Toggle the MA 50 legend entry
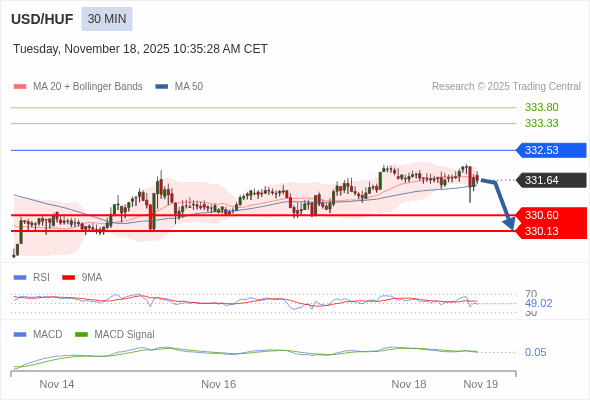The width and height of the screenshot is (590, 400). click(179, 87)
